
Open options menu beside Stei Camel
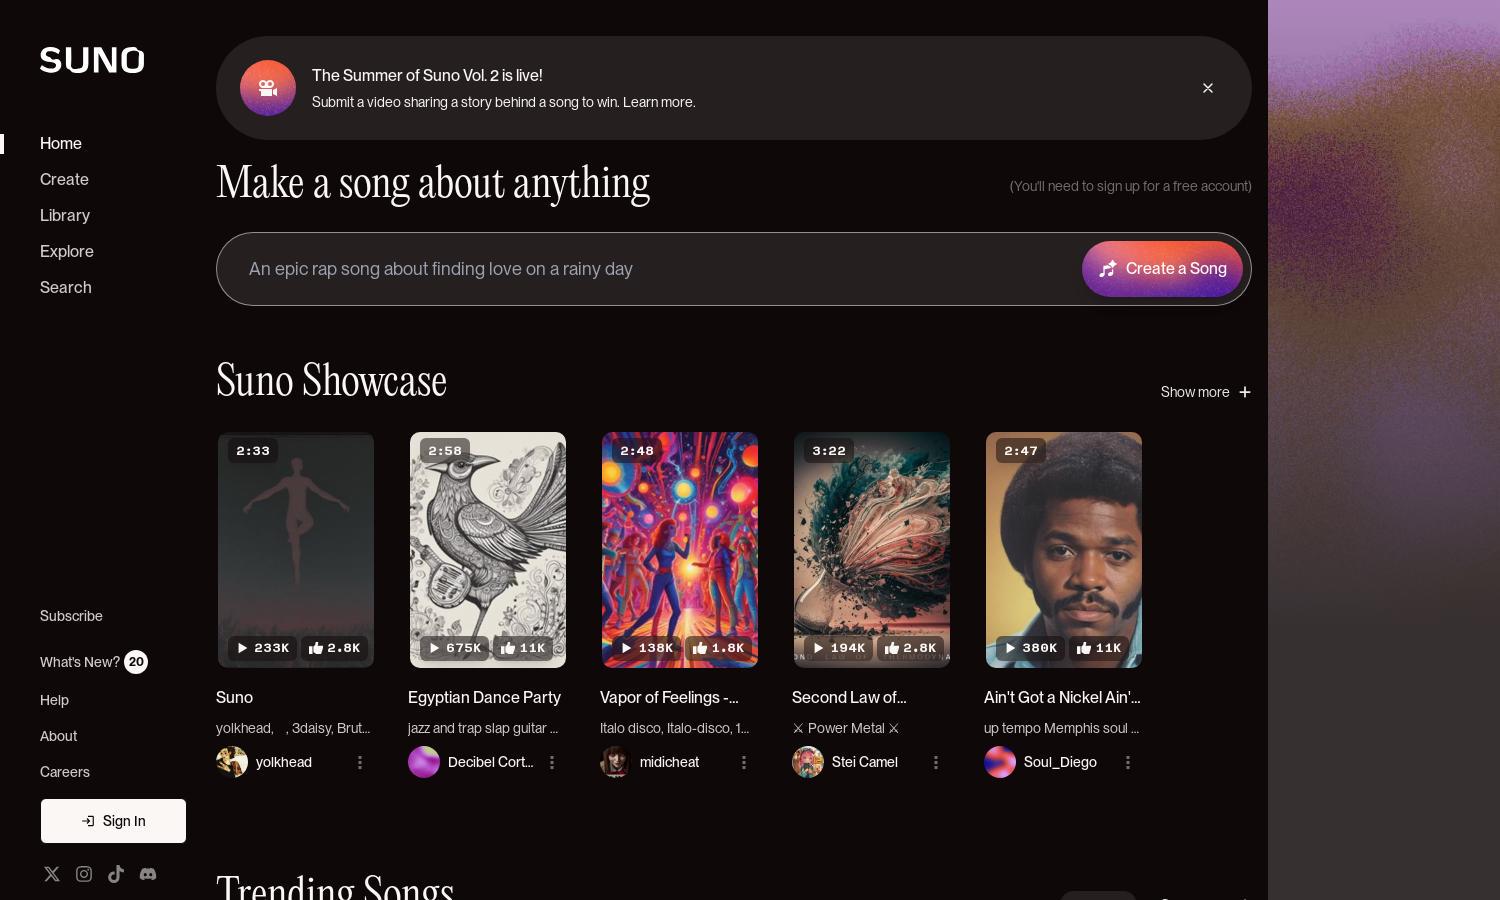pyautogui.click(x=936, y=762)
